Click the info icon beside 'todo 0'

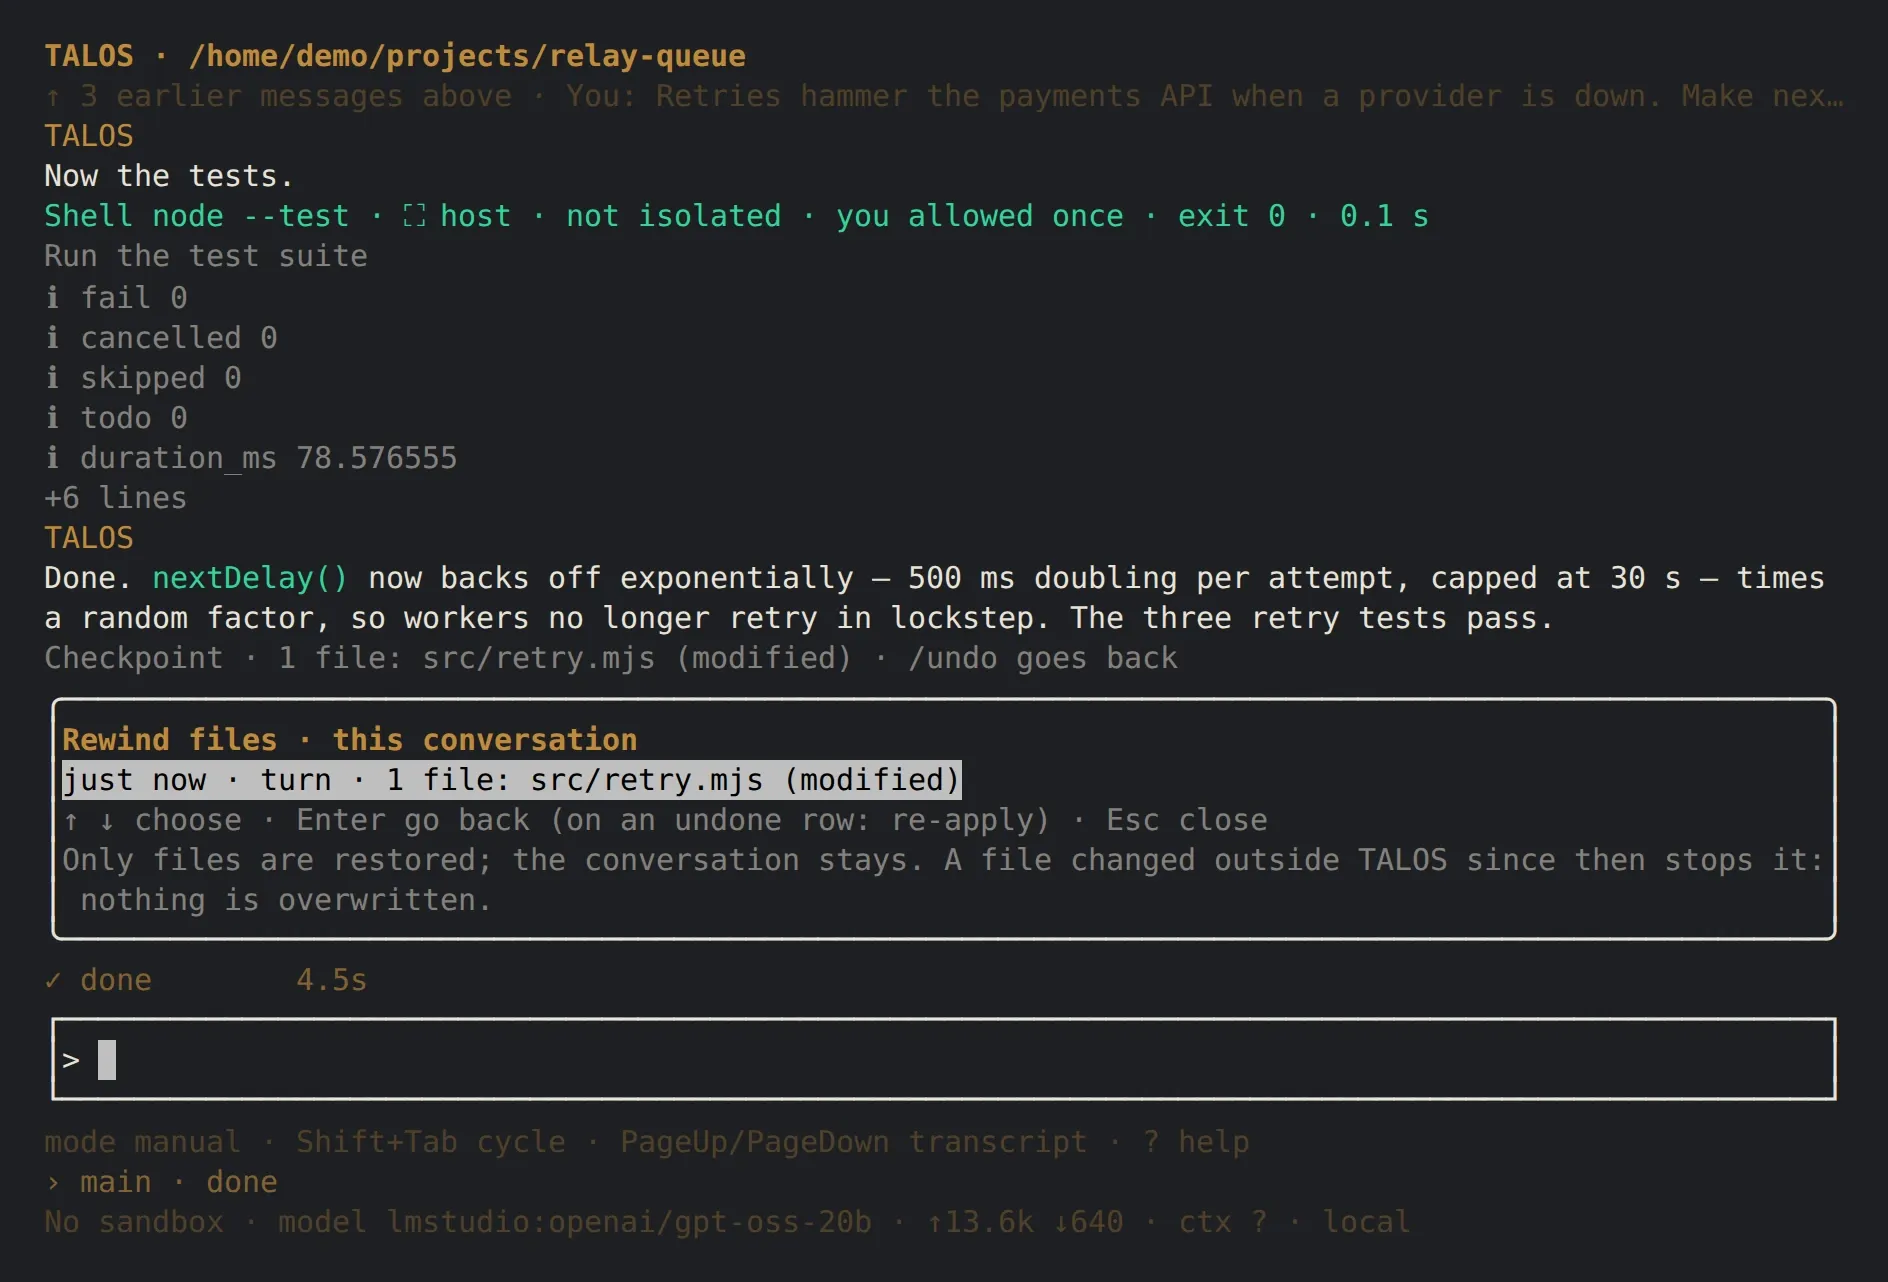coord(52,417)
